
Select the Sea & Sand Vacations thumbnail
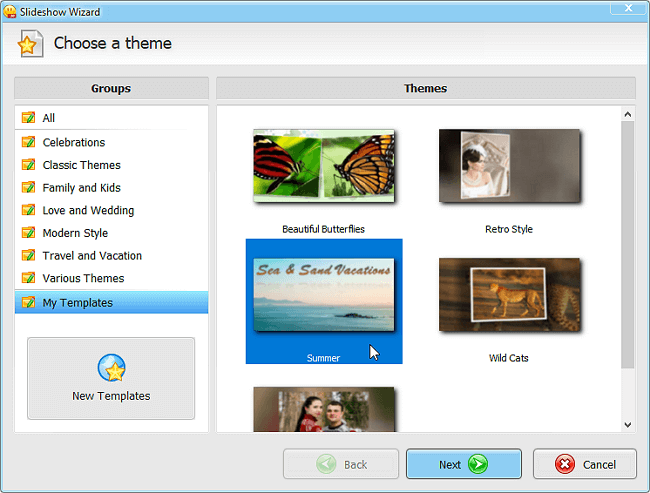[x=324, y=295]
